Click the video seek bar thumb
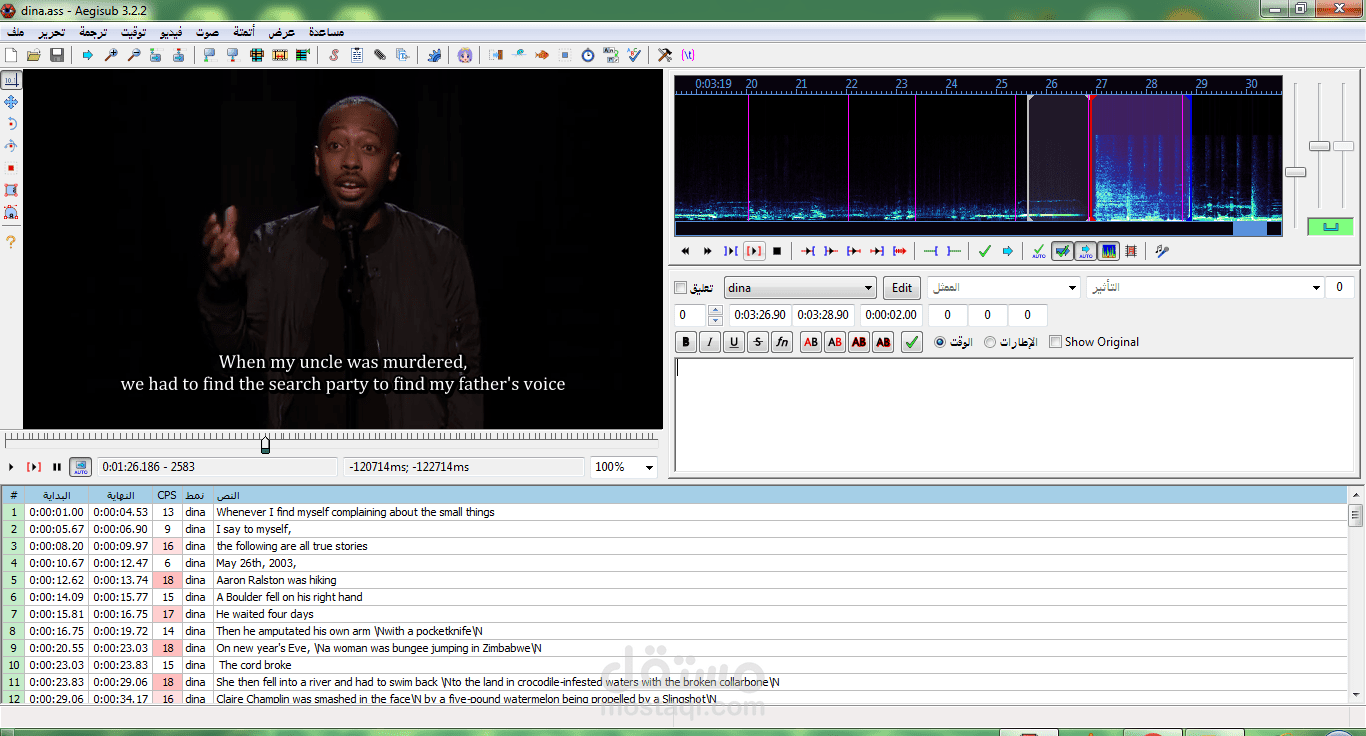Screen dimensions: 1366x736 pyautogui.click(x=265, y=444)
